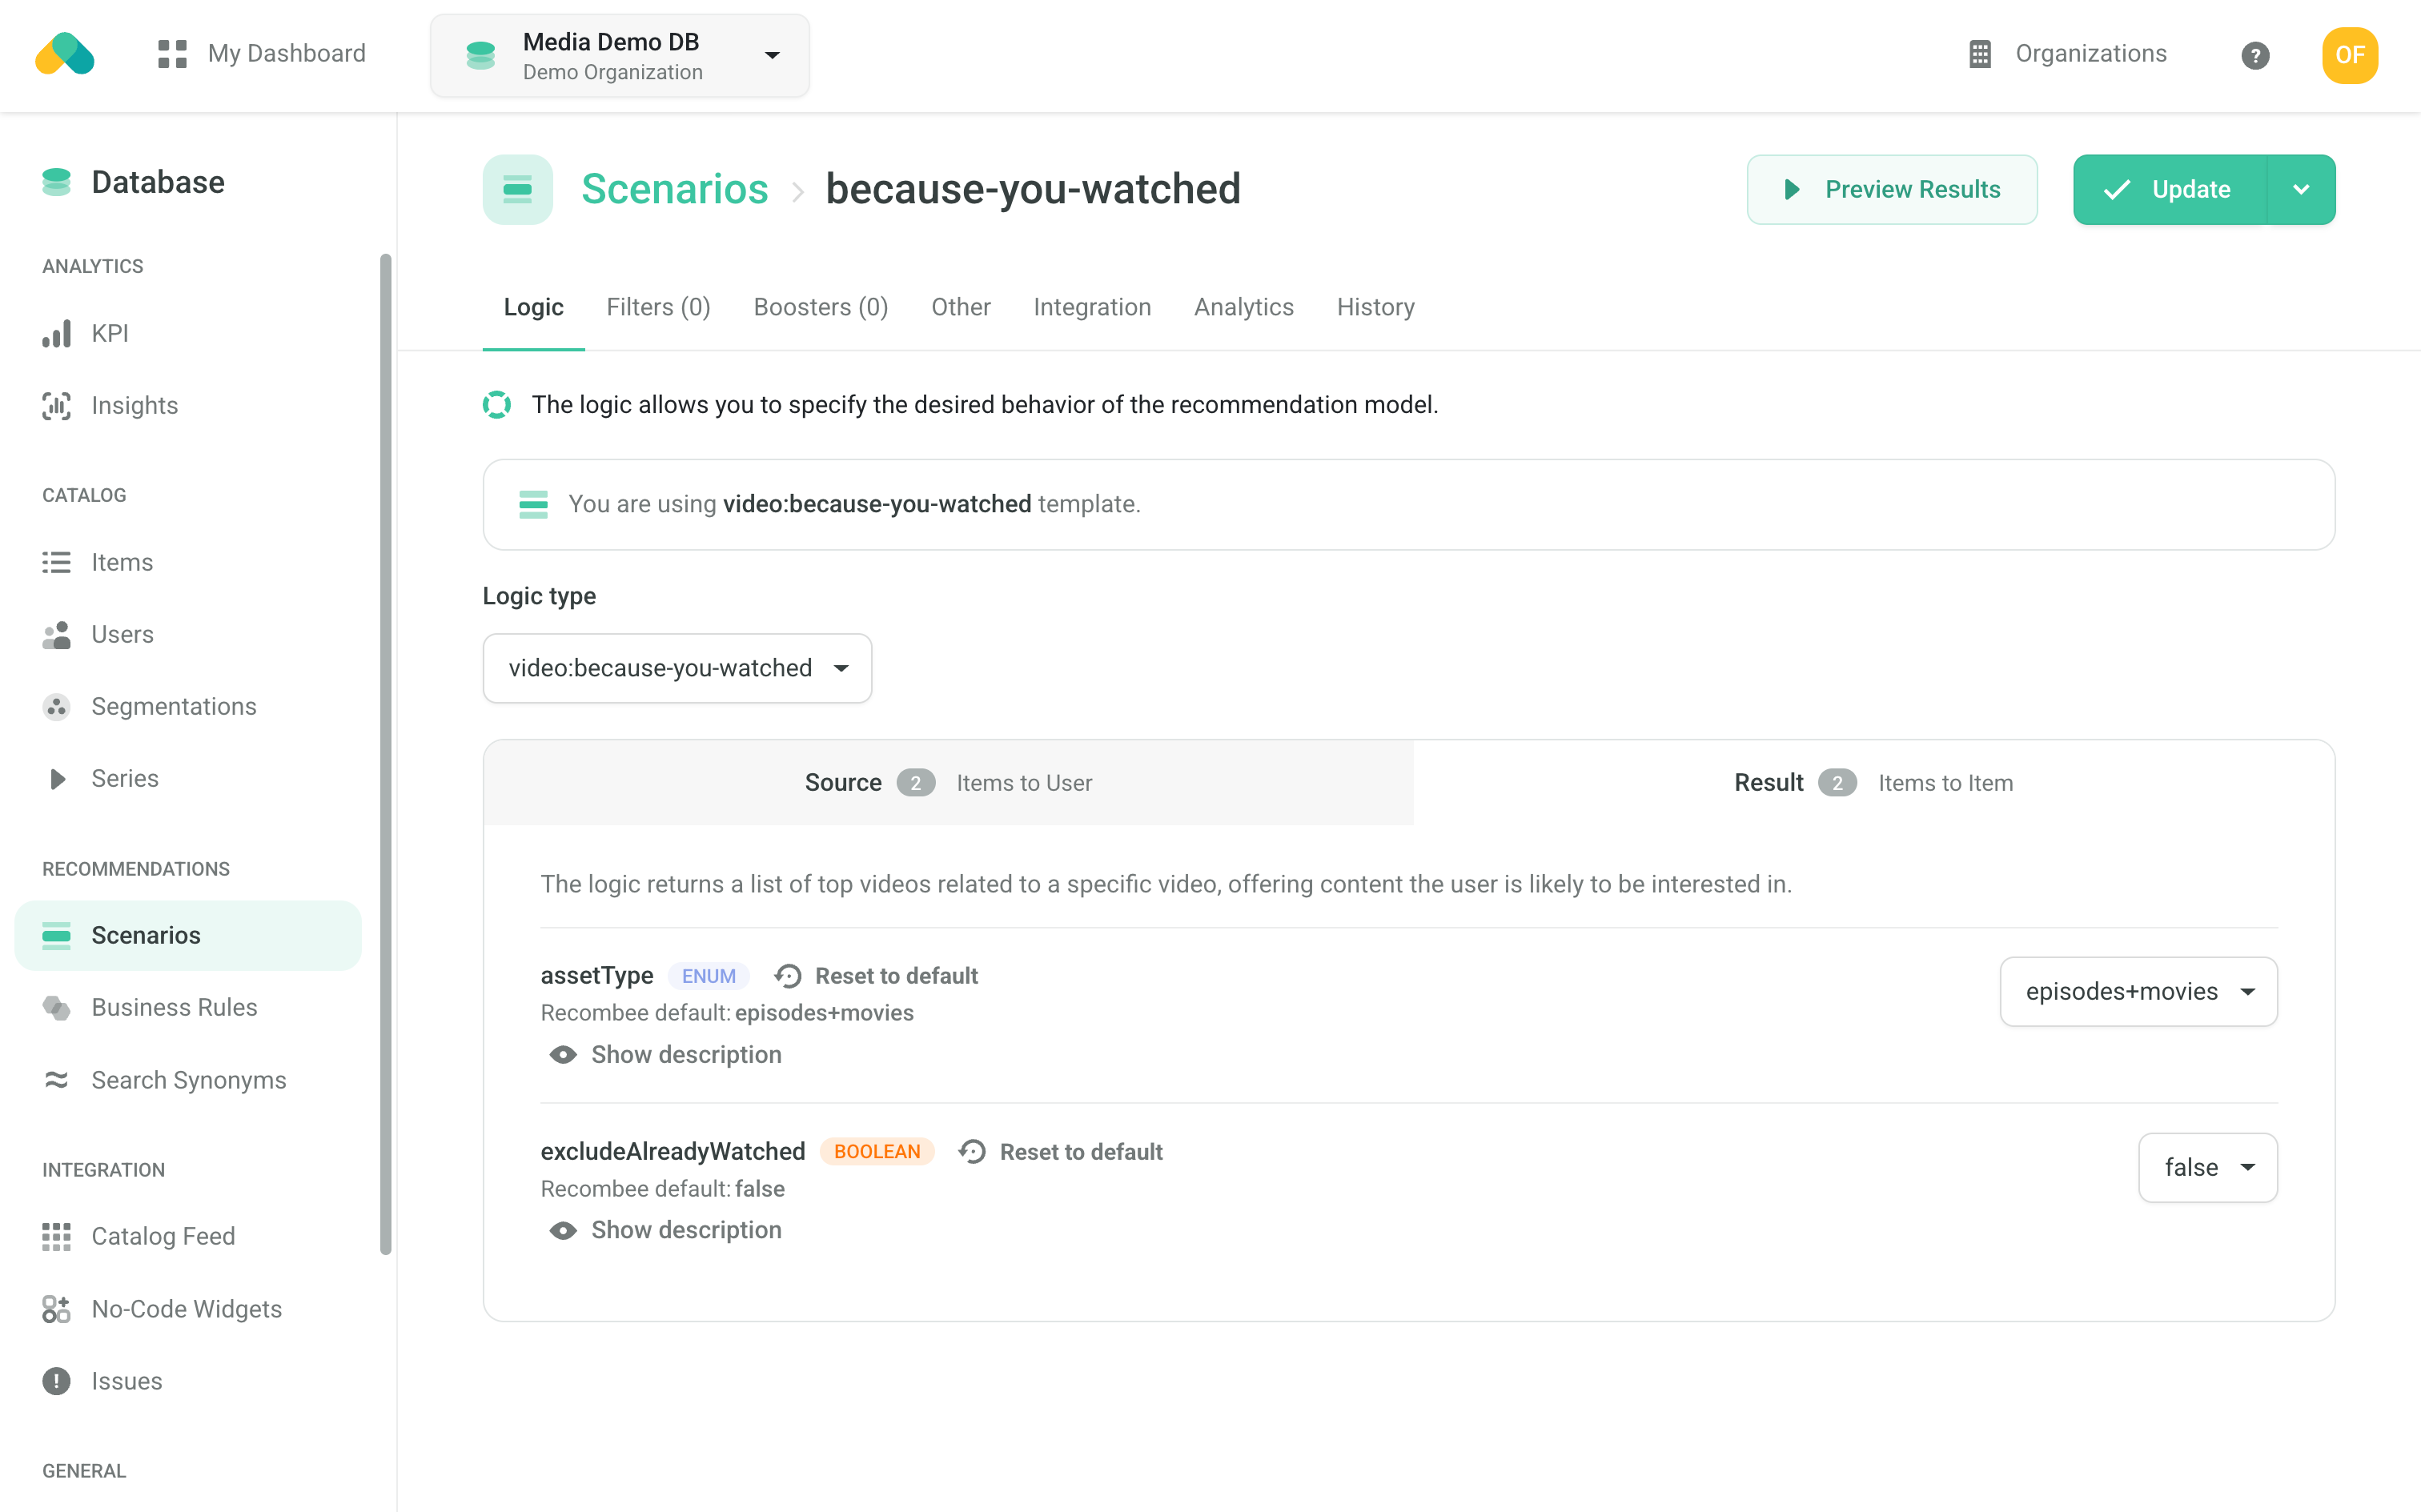Click the sidebar vertical scrollbar
2421x1512 pixels.
tap(386, 750)
